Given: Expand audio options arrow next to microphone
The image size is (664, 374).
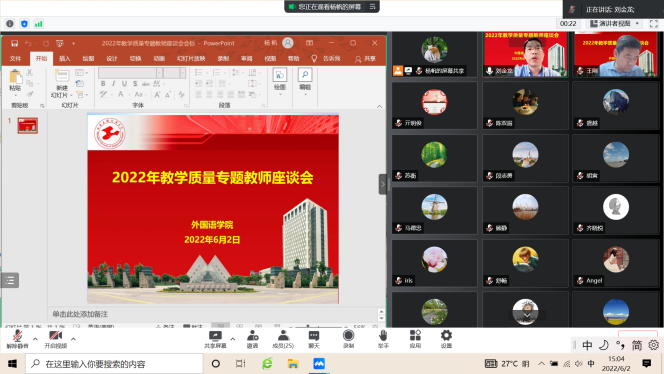Looking at the screenshot, I should point(35,339).
